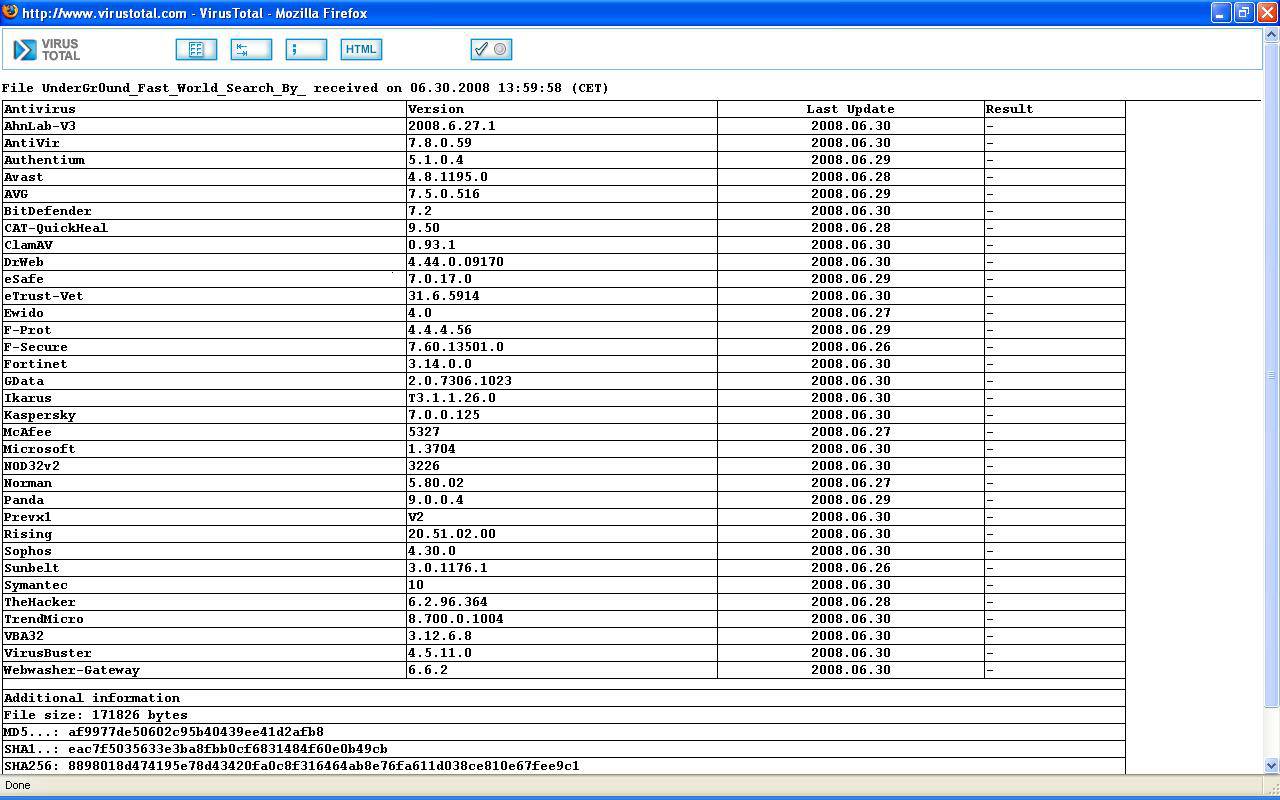The height and width of the screenshot is (800, 1280).
Task: Click the Kaspersky entry
Action: [40, 415]
